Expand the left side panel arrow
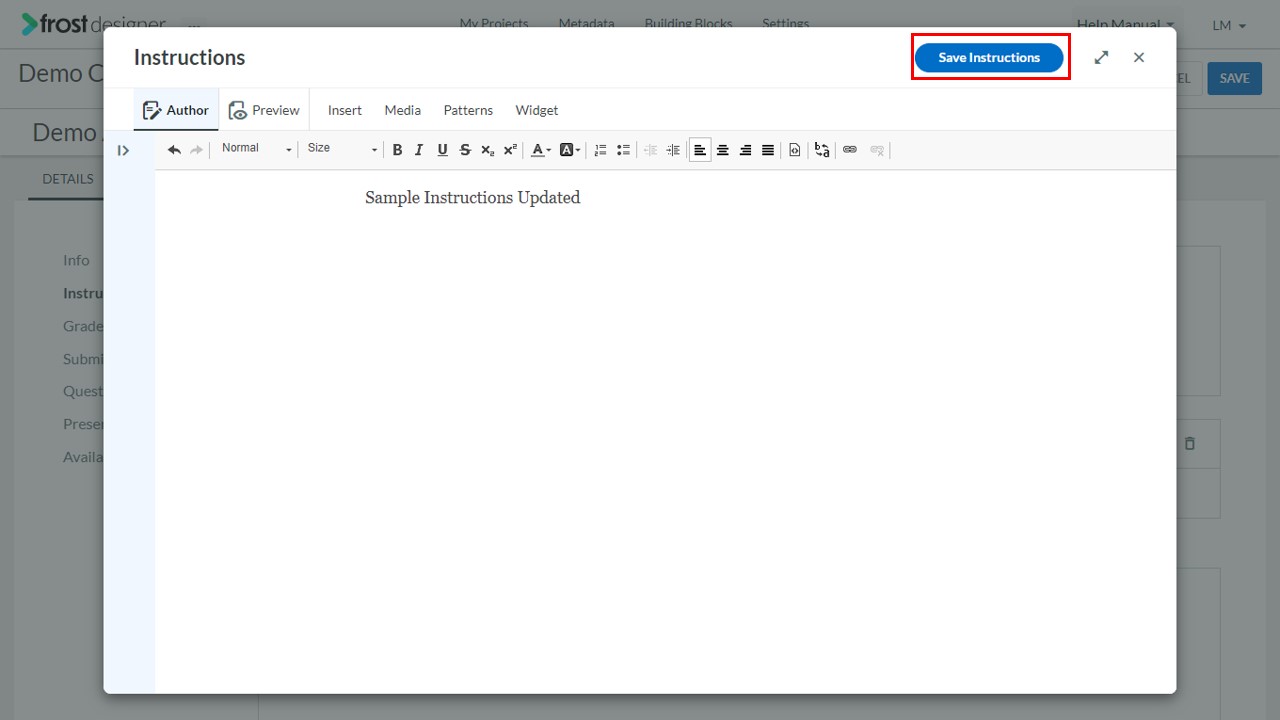This screenshot has height=720, width=1280. coord(123,150)
